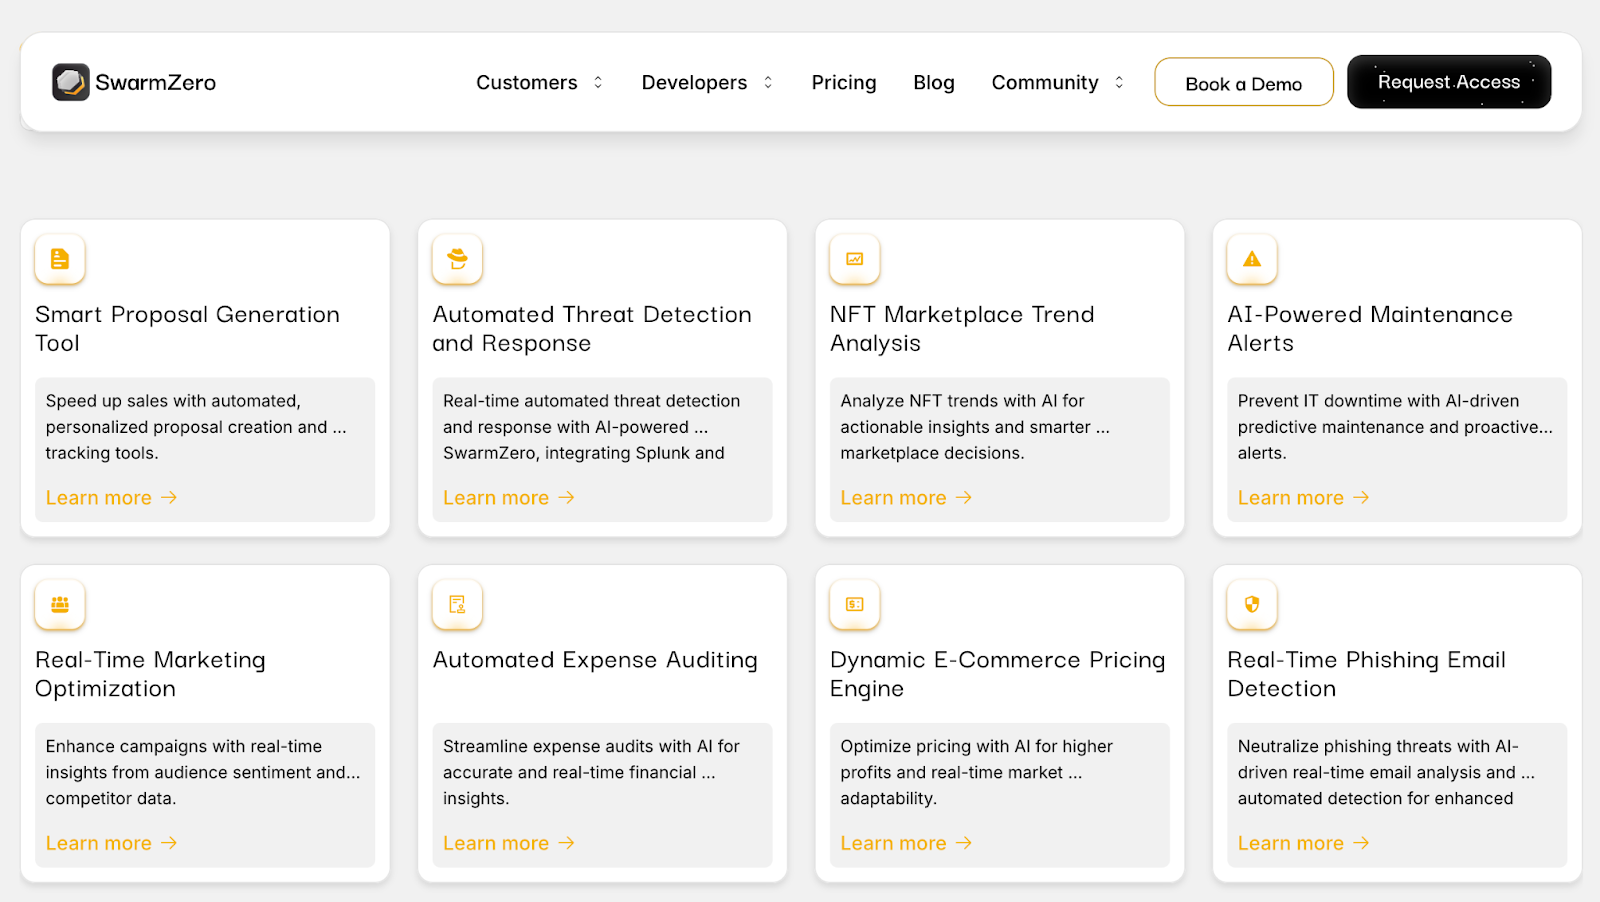Open the Blog from navigation

pos(933,82)
